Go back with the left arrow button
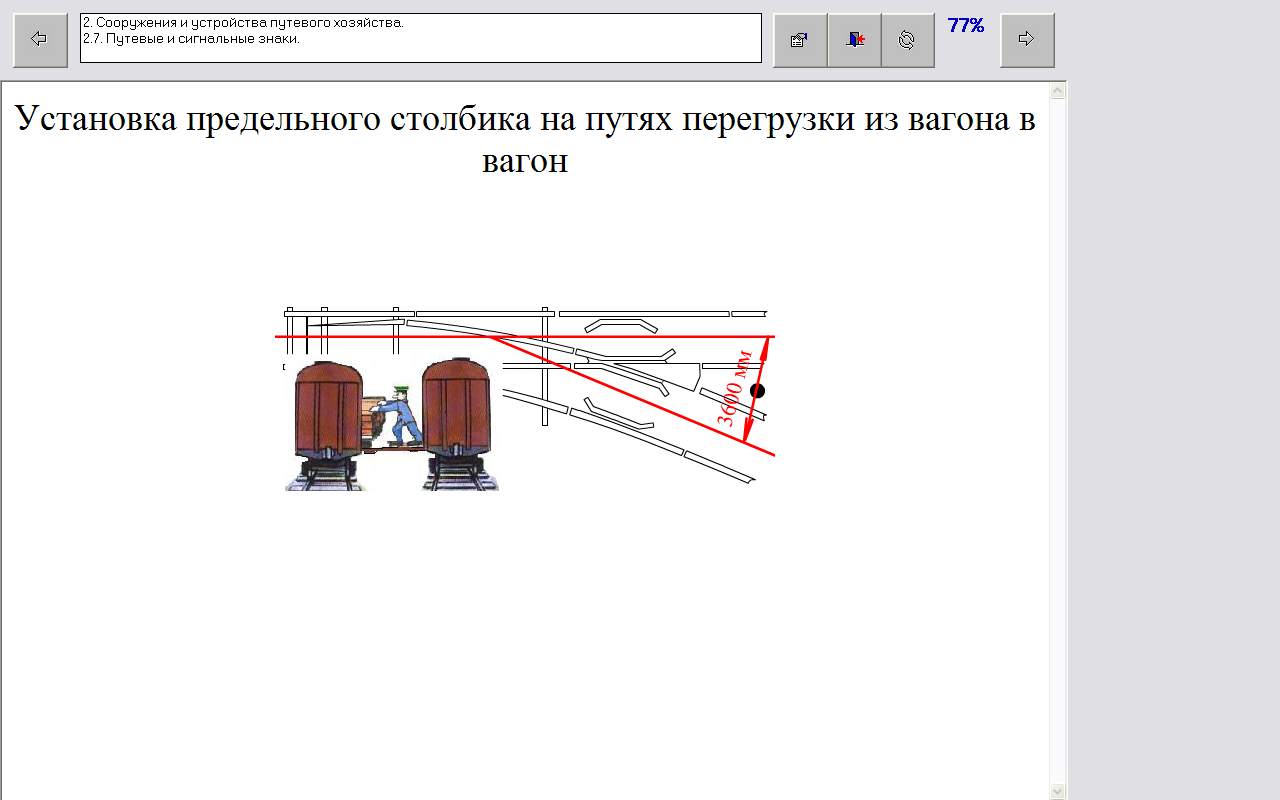The width and height of the screenshot is (1280, 800). point(40,40)
